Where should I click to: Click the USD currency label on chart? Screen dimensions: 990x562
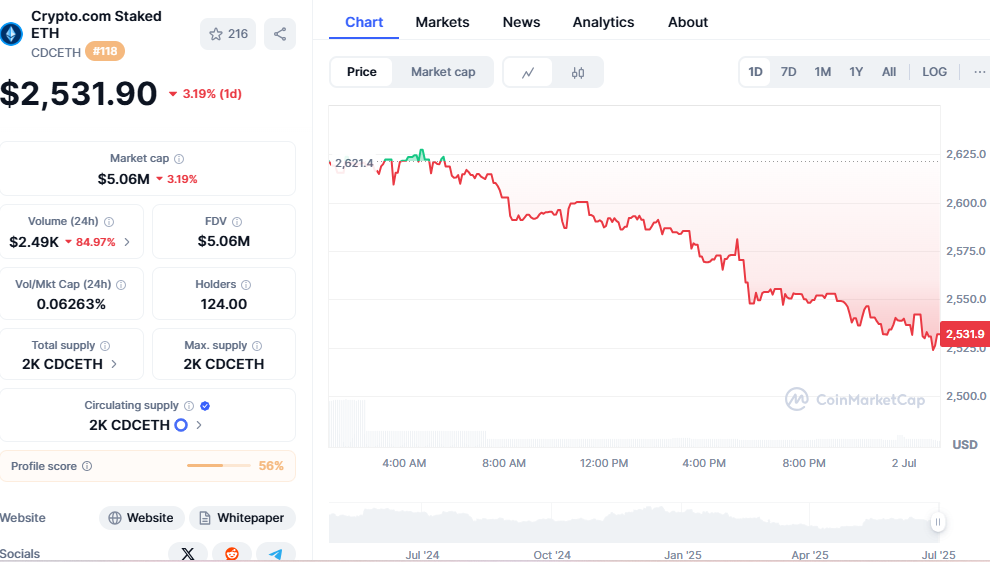[964, 445]
